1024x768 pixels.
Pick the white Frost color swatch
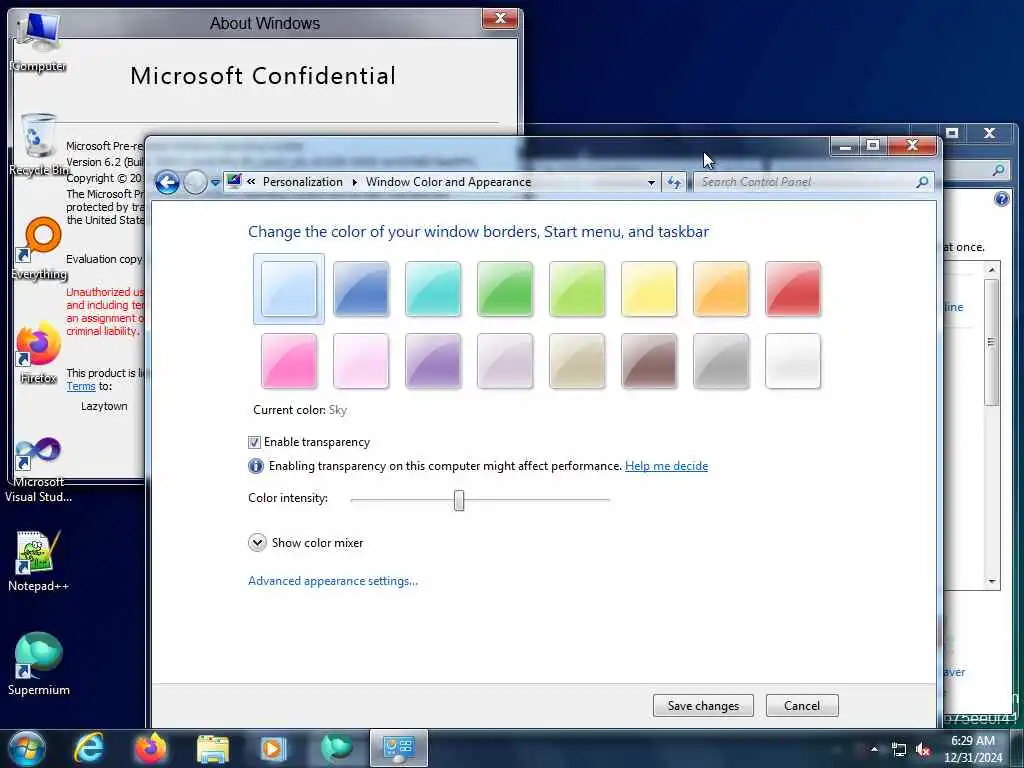tap(793, 361)
